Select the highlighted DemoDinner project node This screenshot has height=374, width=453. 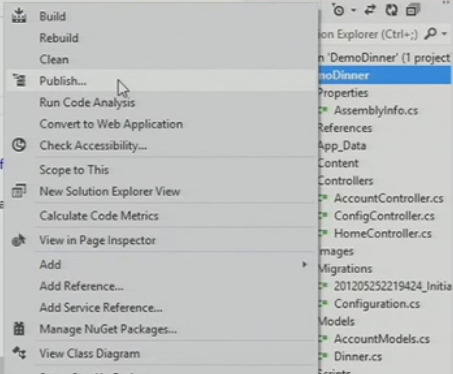tap(385, 75)
